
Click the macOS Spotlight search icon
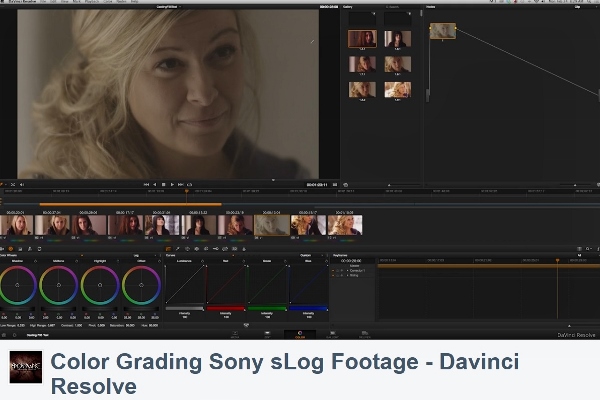pyautogui.click(x=590, y=2)
